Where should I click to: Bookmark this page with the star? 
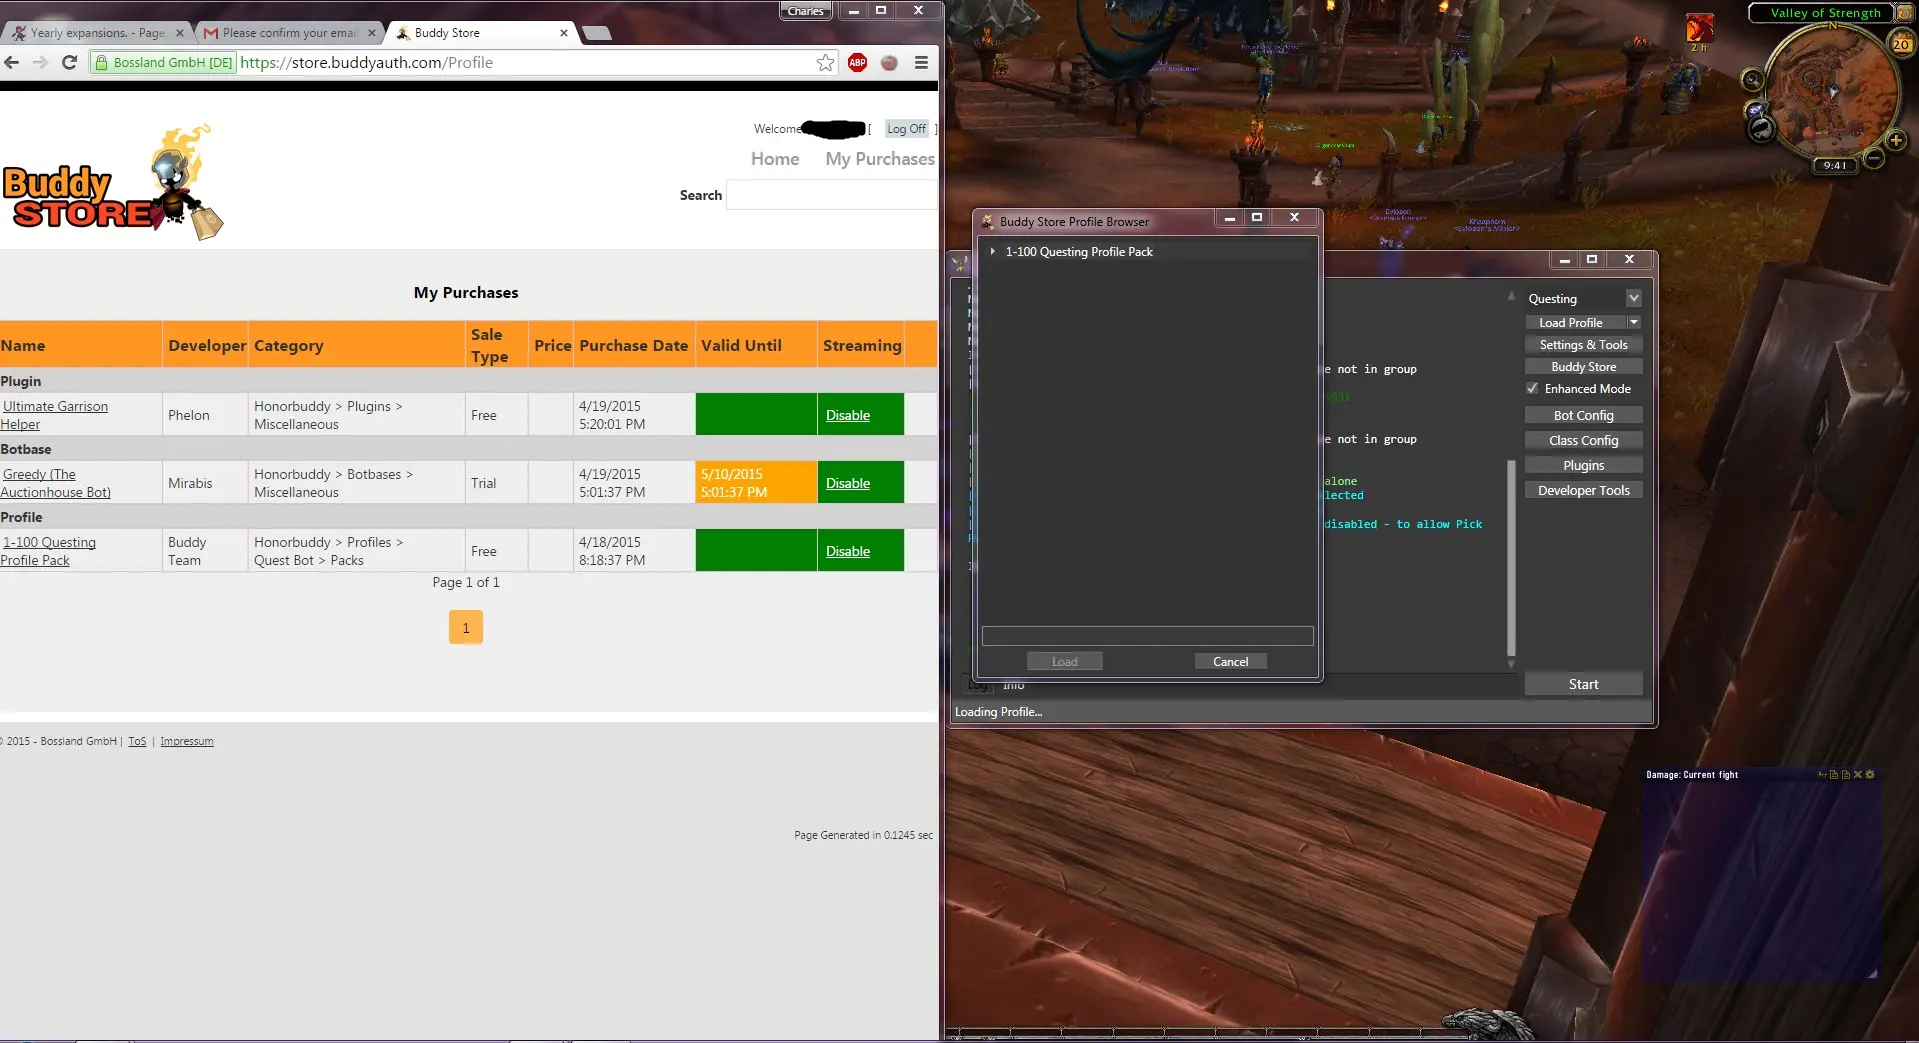(825, 62)
